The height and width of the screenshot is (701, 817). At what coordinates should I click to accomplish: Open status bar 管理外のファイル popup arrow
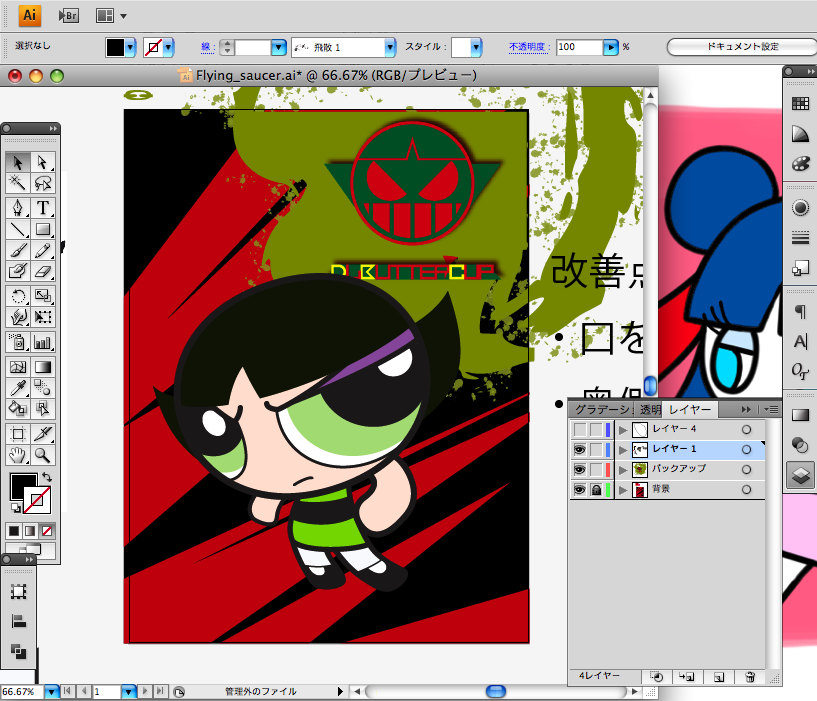[340, 692]
